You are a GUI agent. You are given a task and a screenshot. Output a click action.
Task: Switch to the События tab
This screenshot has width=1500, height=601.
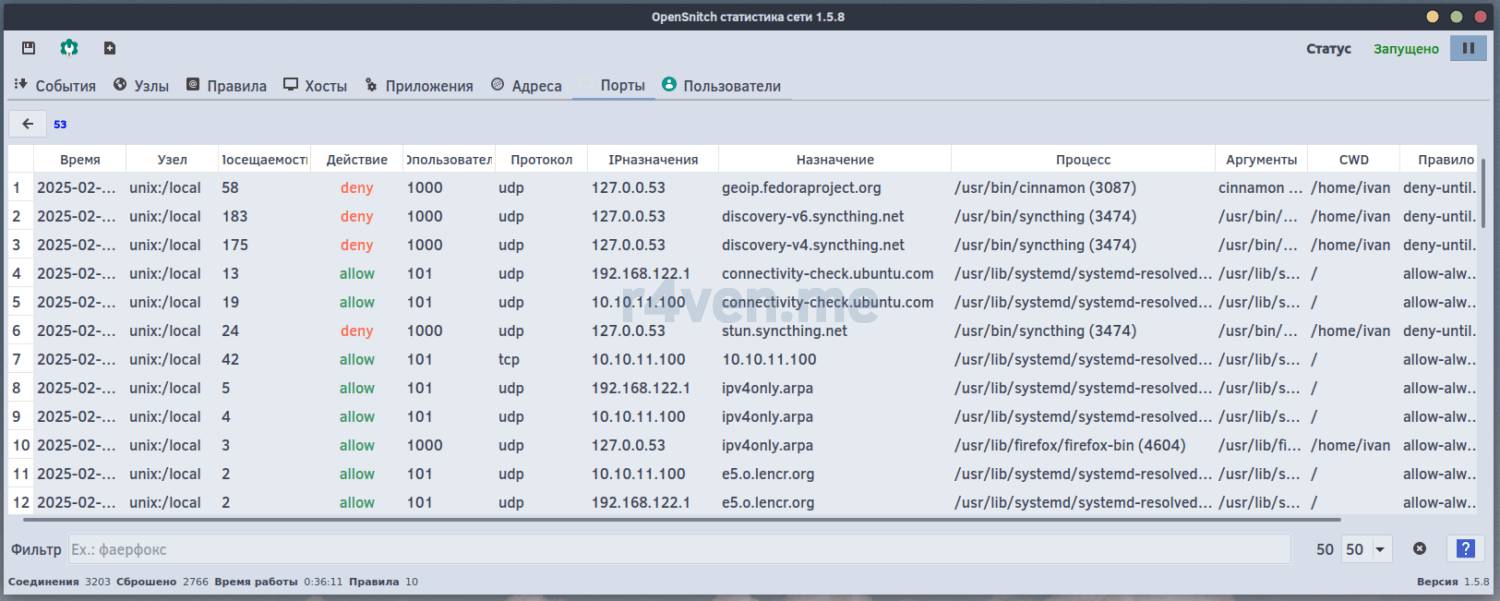[x=55, y=86]
